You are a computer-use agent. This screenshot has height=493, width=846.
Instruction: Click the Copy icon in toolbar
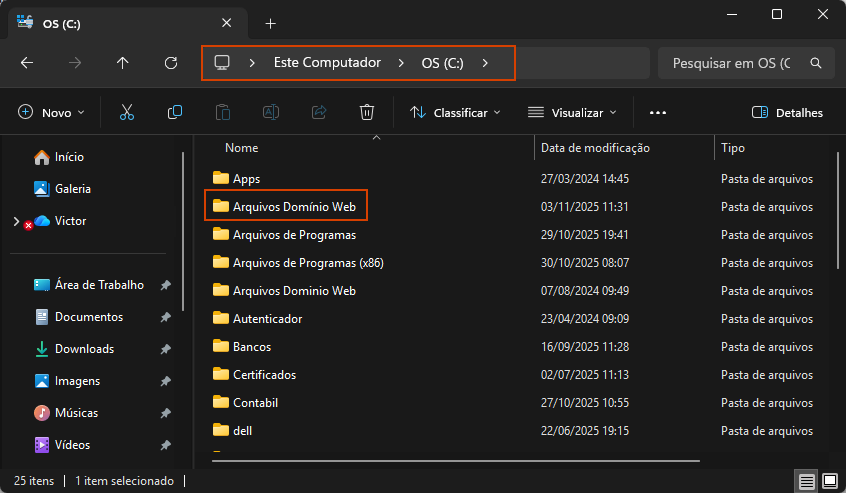coord(175,113)
